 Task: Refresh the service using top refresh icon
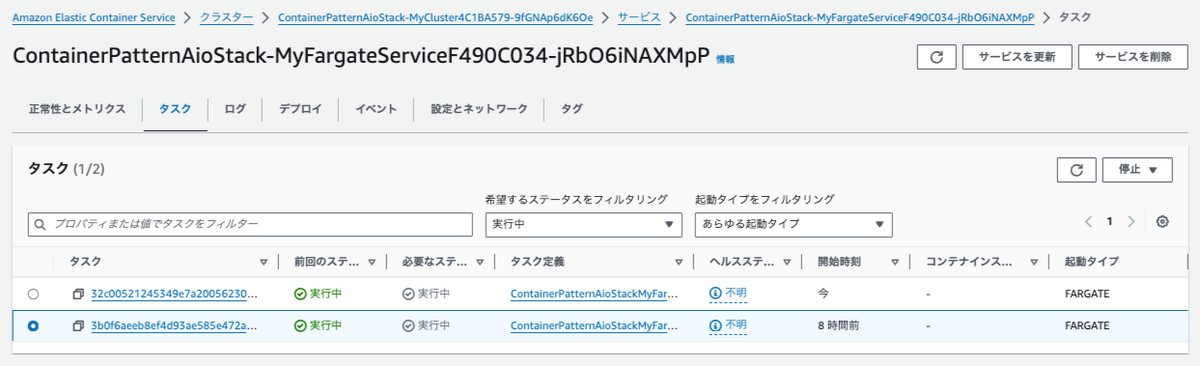[x=936, y=57]
